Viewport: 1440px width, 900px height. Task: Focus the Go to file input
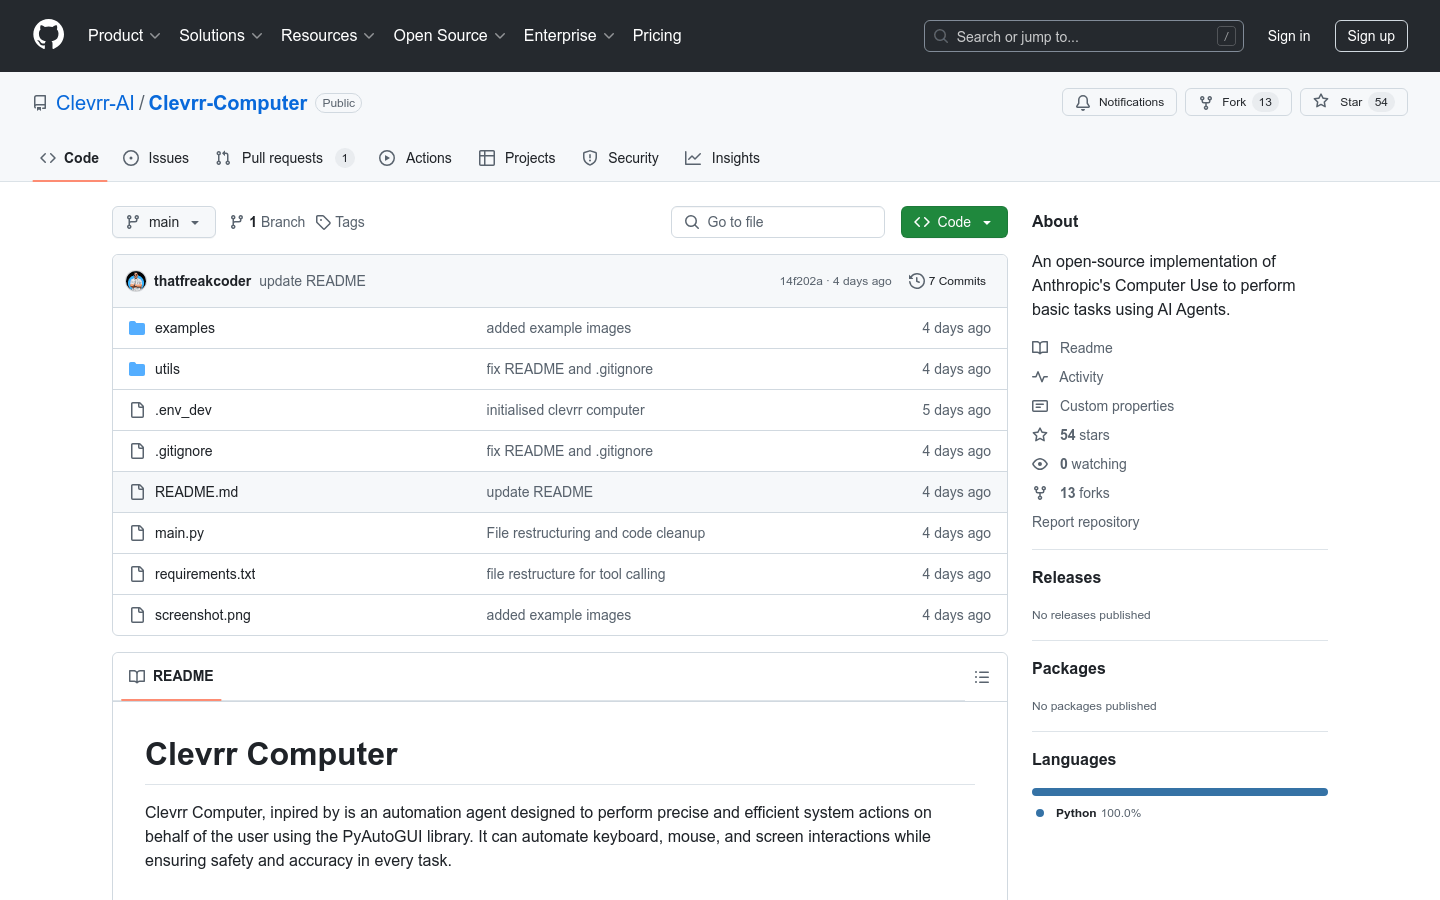(x=778, y=222)
